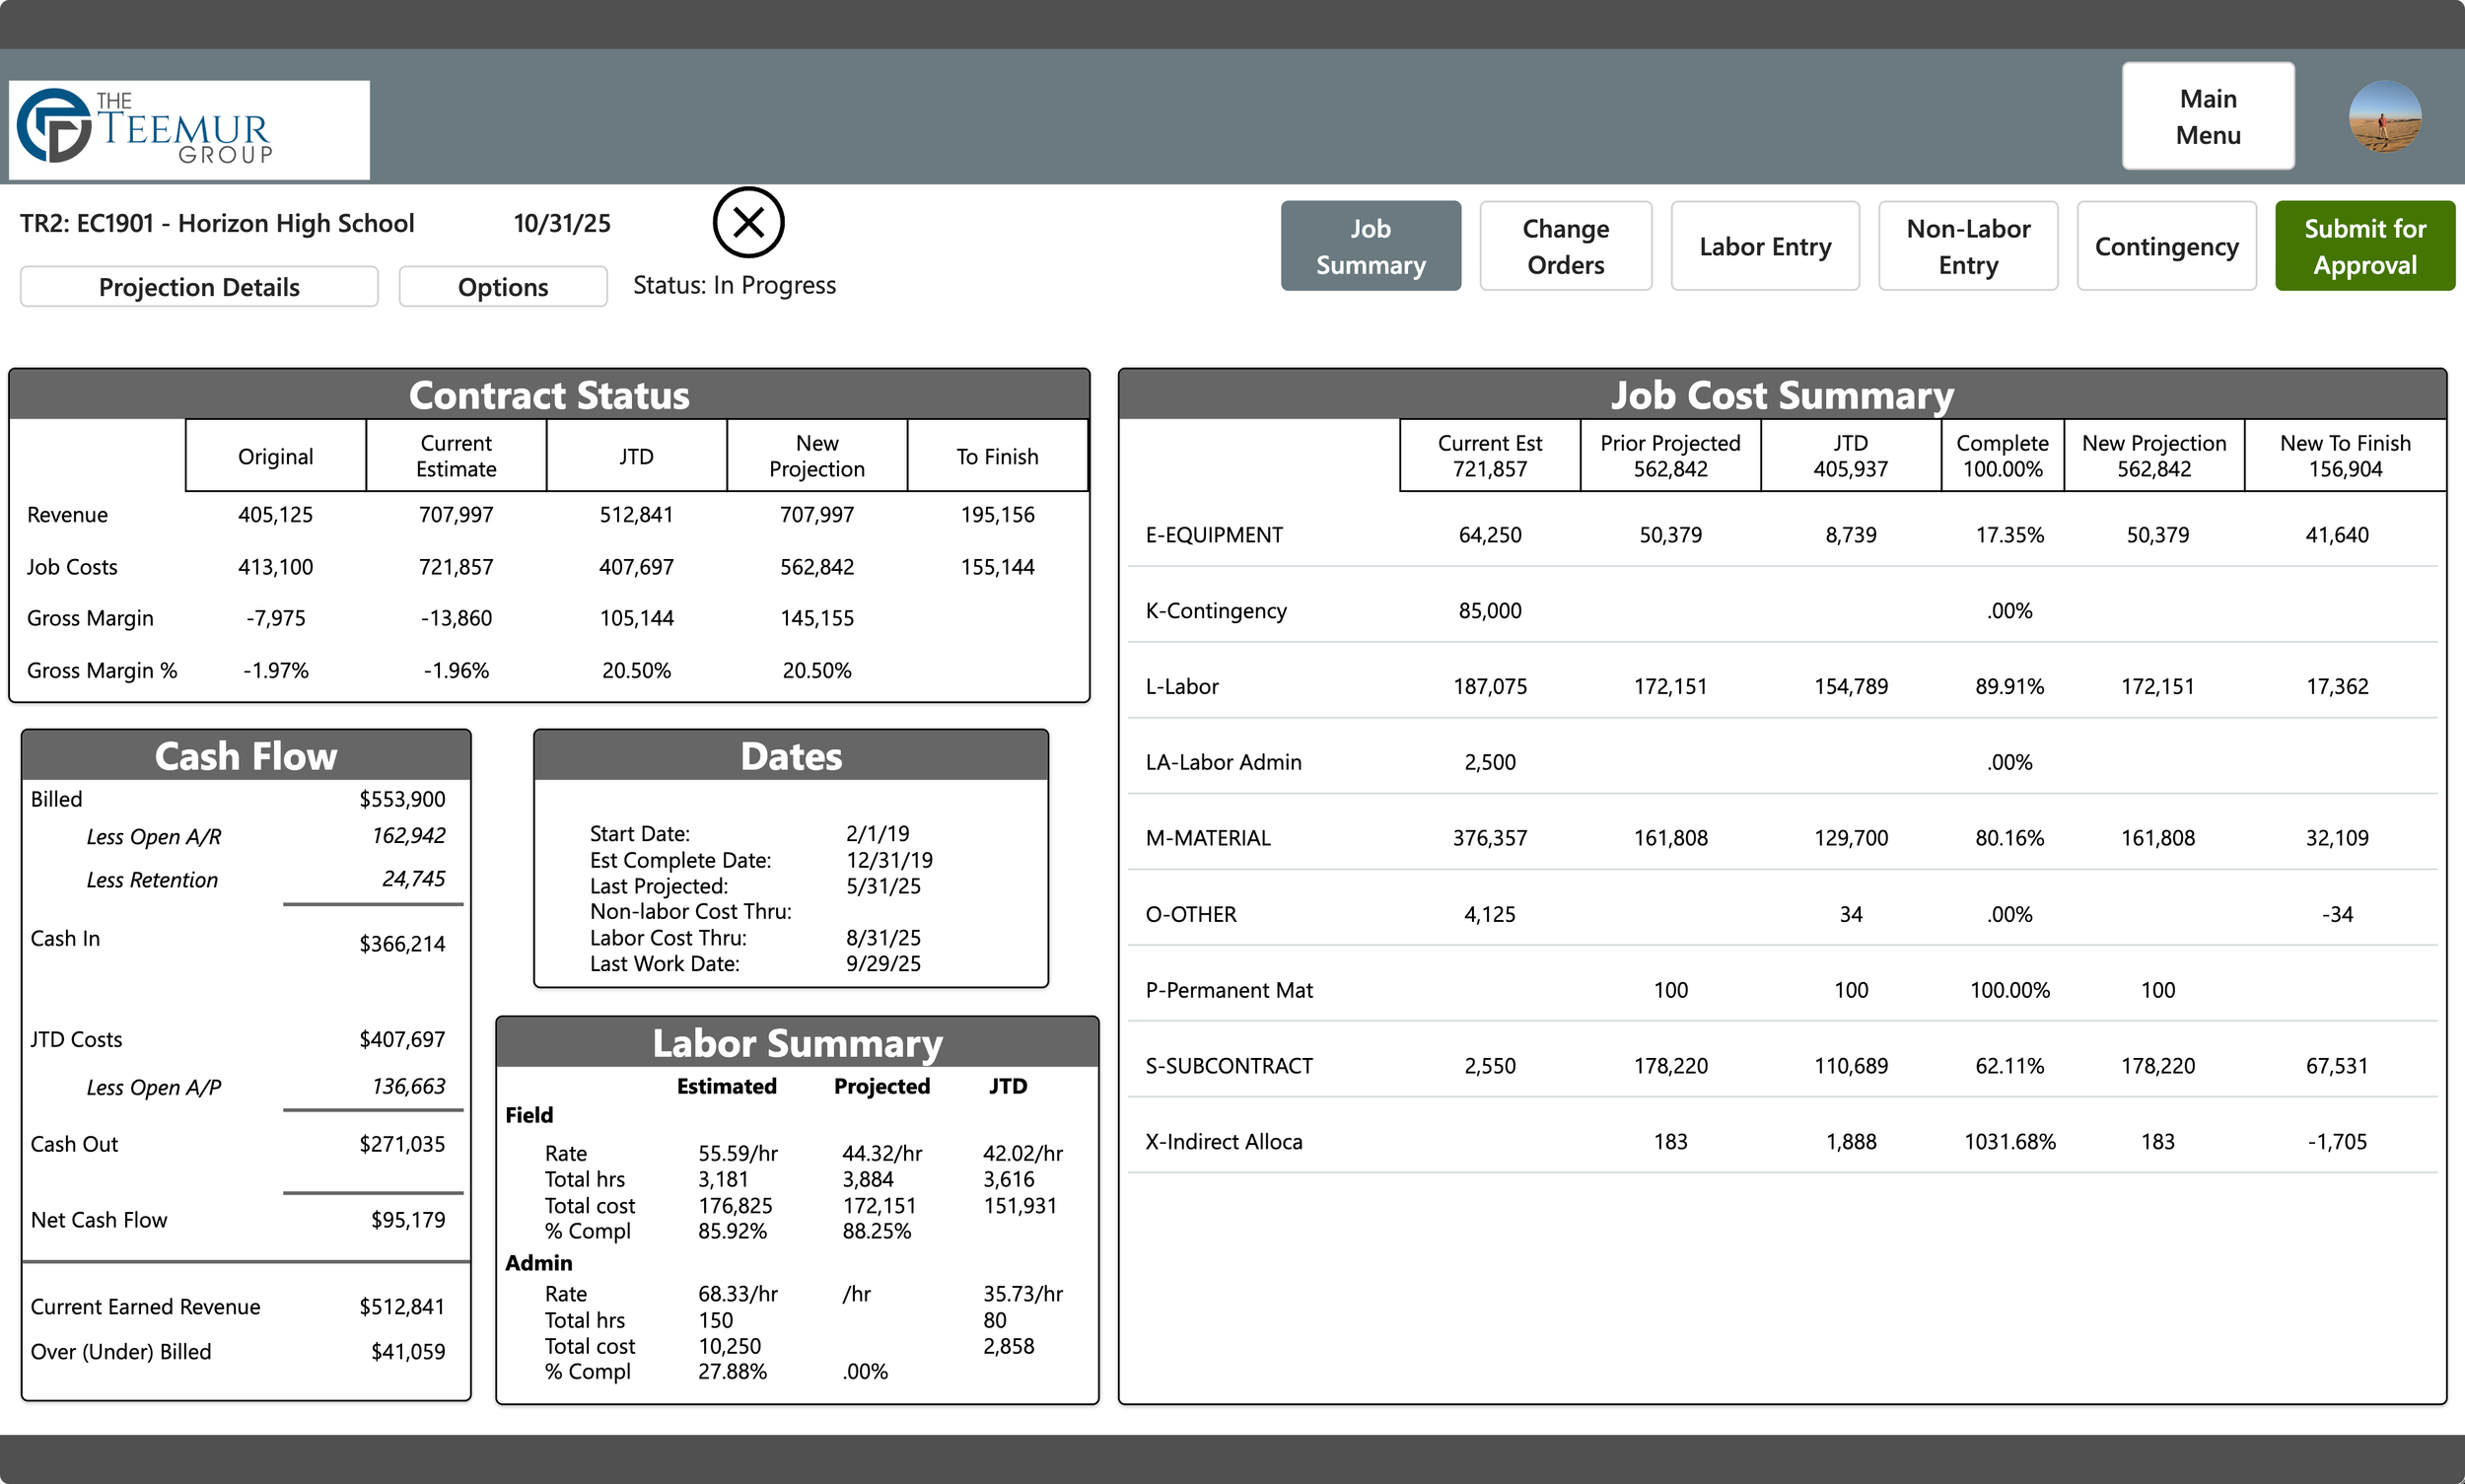This screenshot has height=1484, width=2465.
Task: Select the L-Labor cost row
Action: pos(1181,687)
